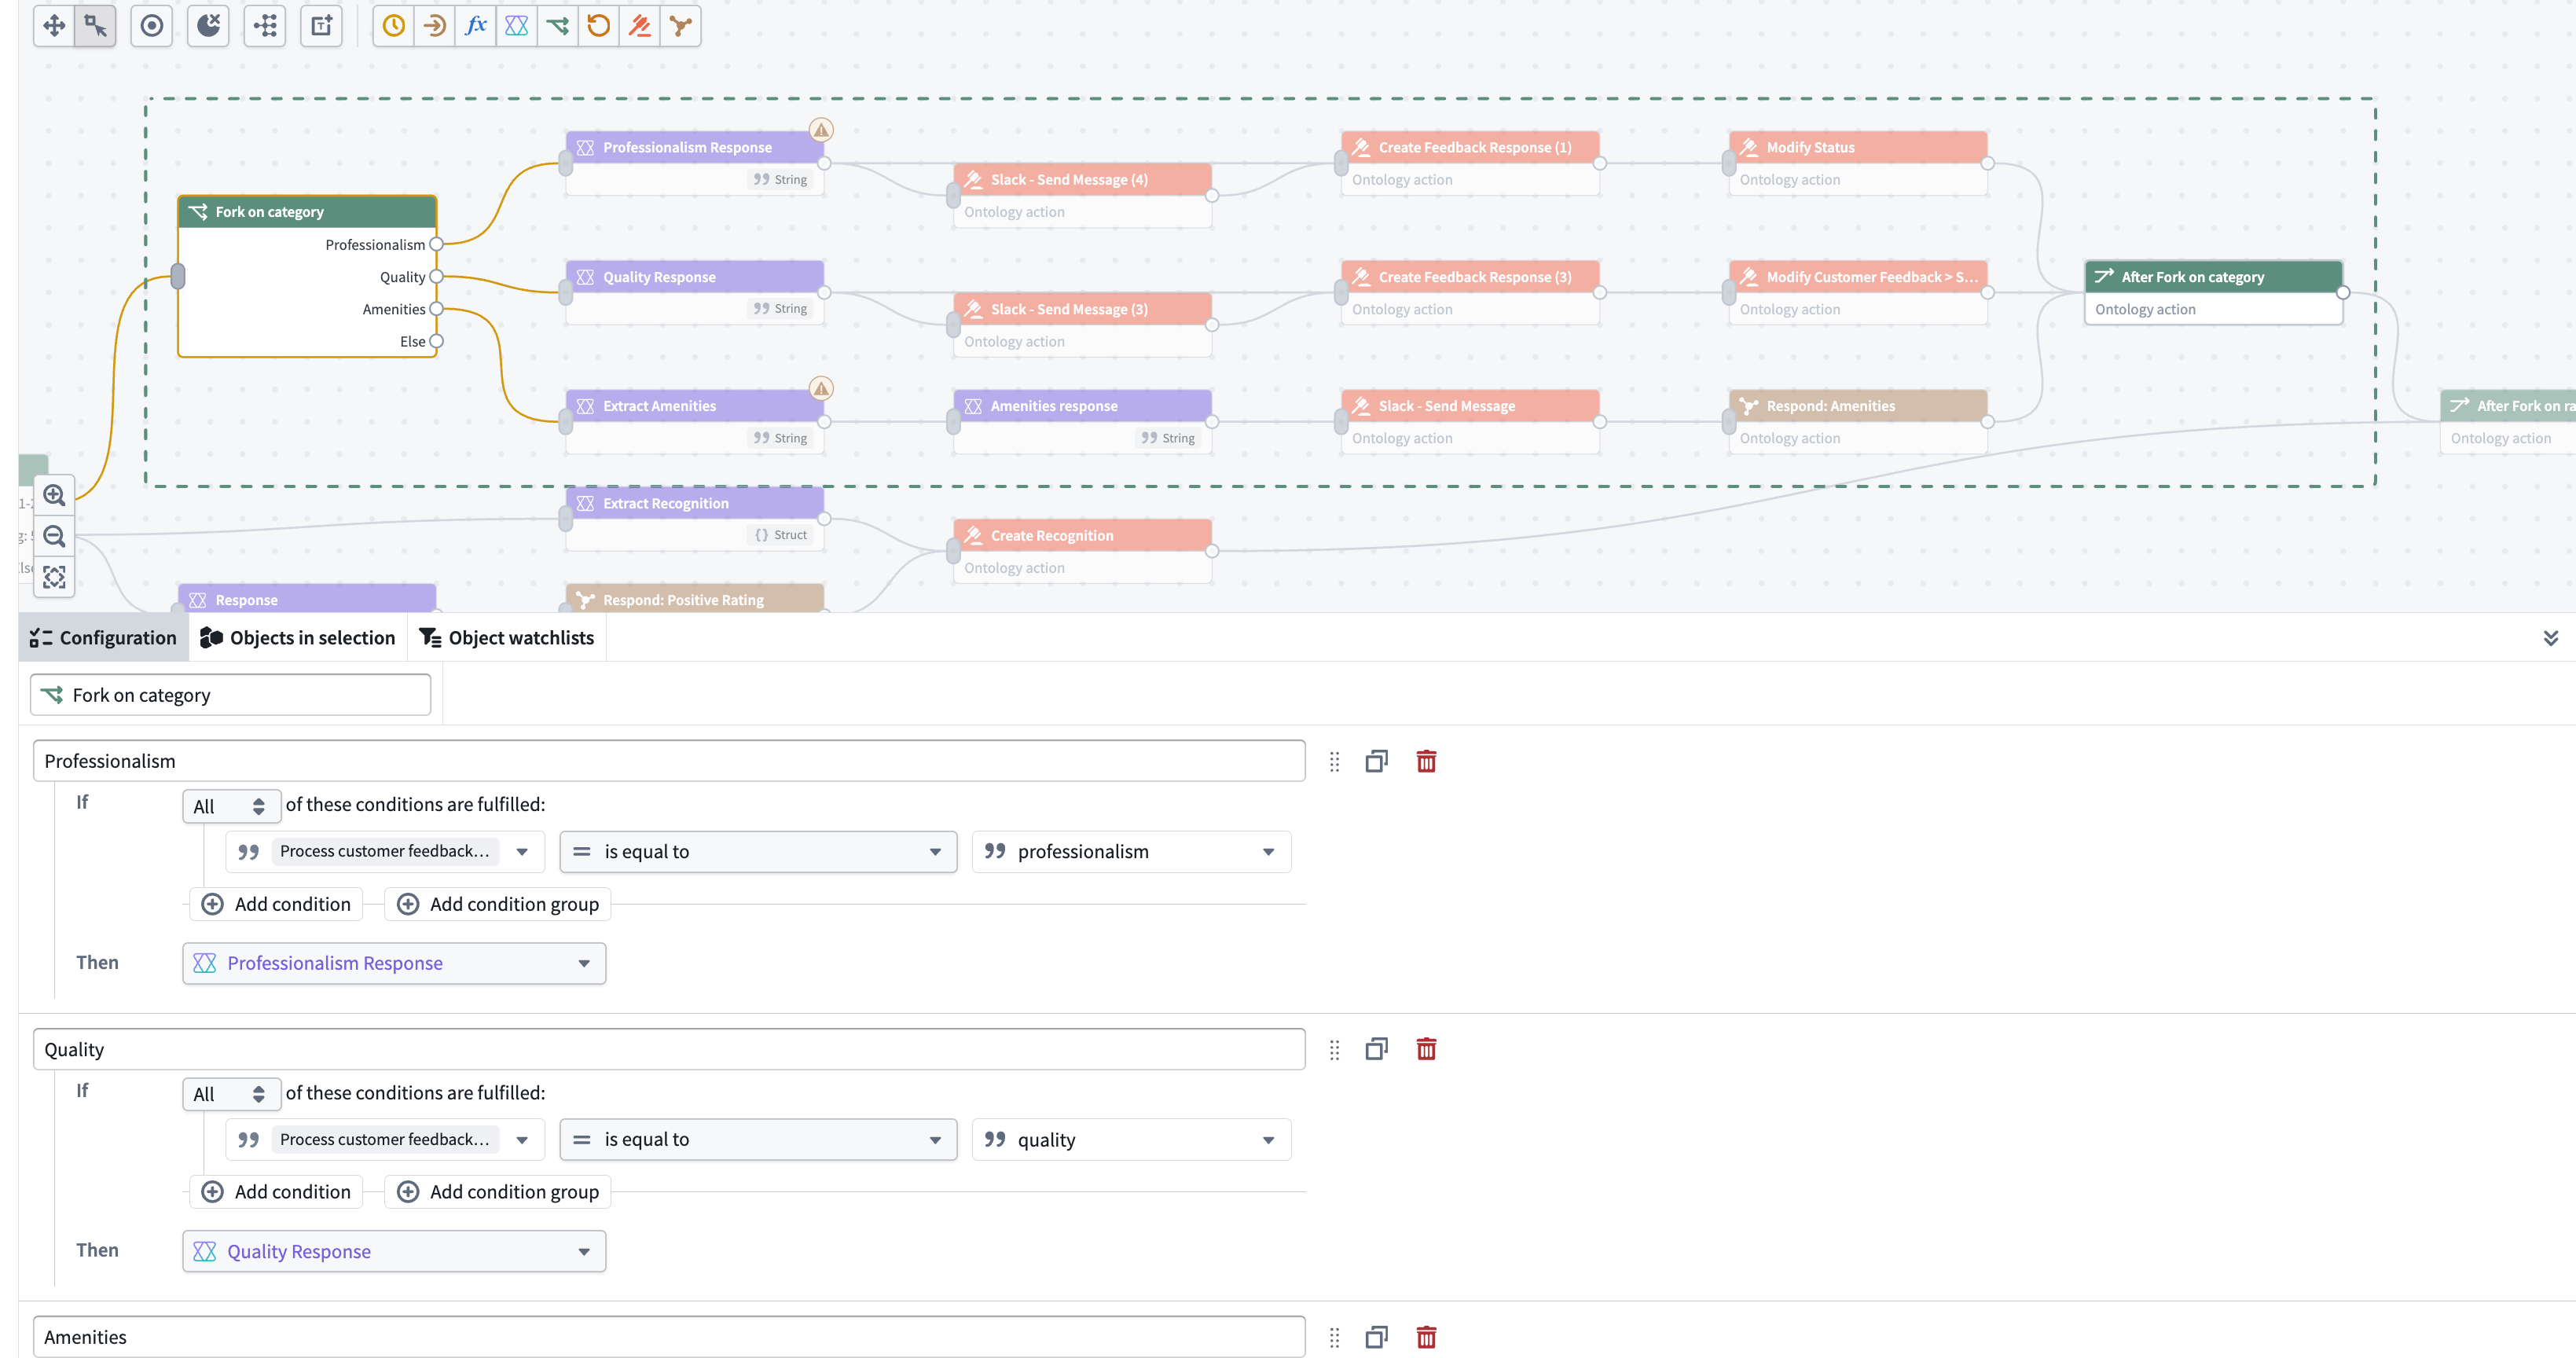This screenshot has height=1358, width=2576.
Task: Zoom in on the canvas
Action: coord(54,496)
